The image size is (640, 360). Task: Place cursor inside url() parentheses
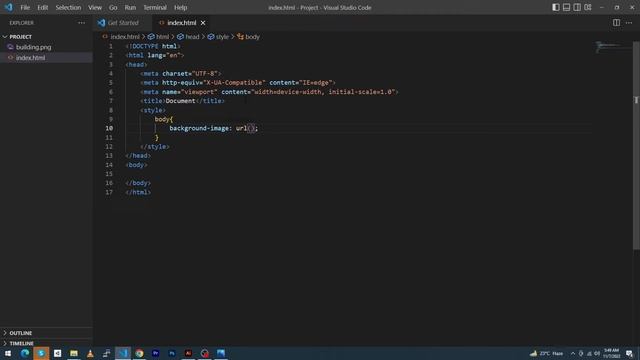pos(251,128)
